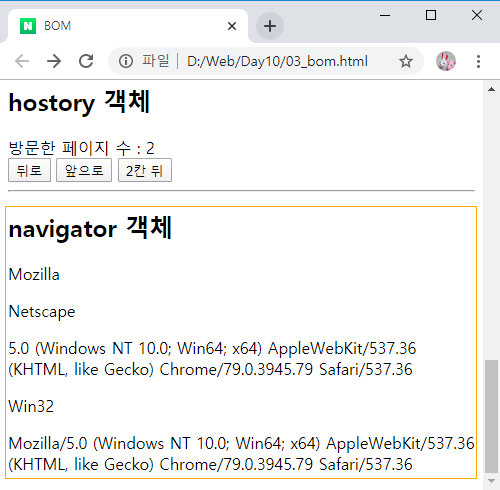The width and height of the screenshot is (500, 490).
Task: Select the BOM tab
Action: (x=128, y=26)
